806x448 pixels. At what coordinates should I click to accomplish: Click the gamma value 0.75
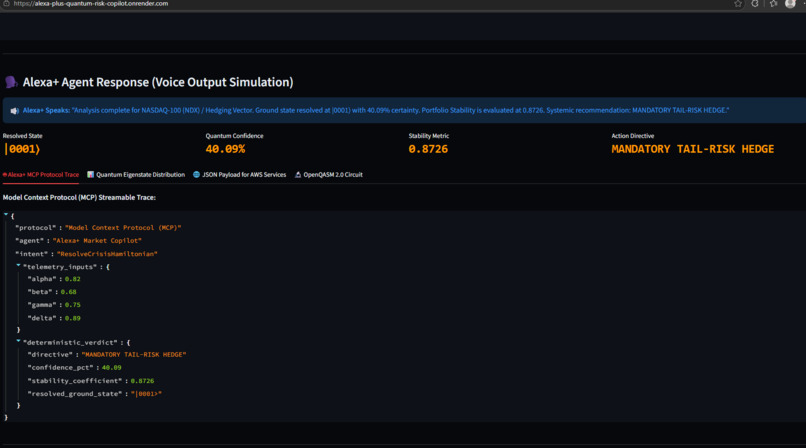click(x=72, y=305)
